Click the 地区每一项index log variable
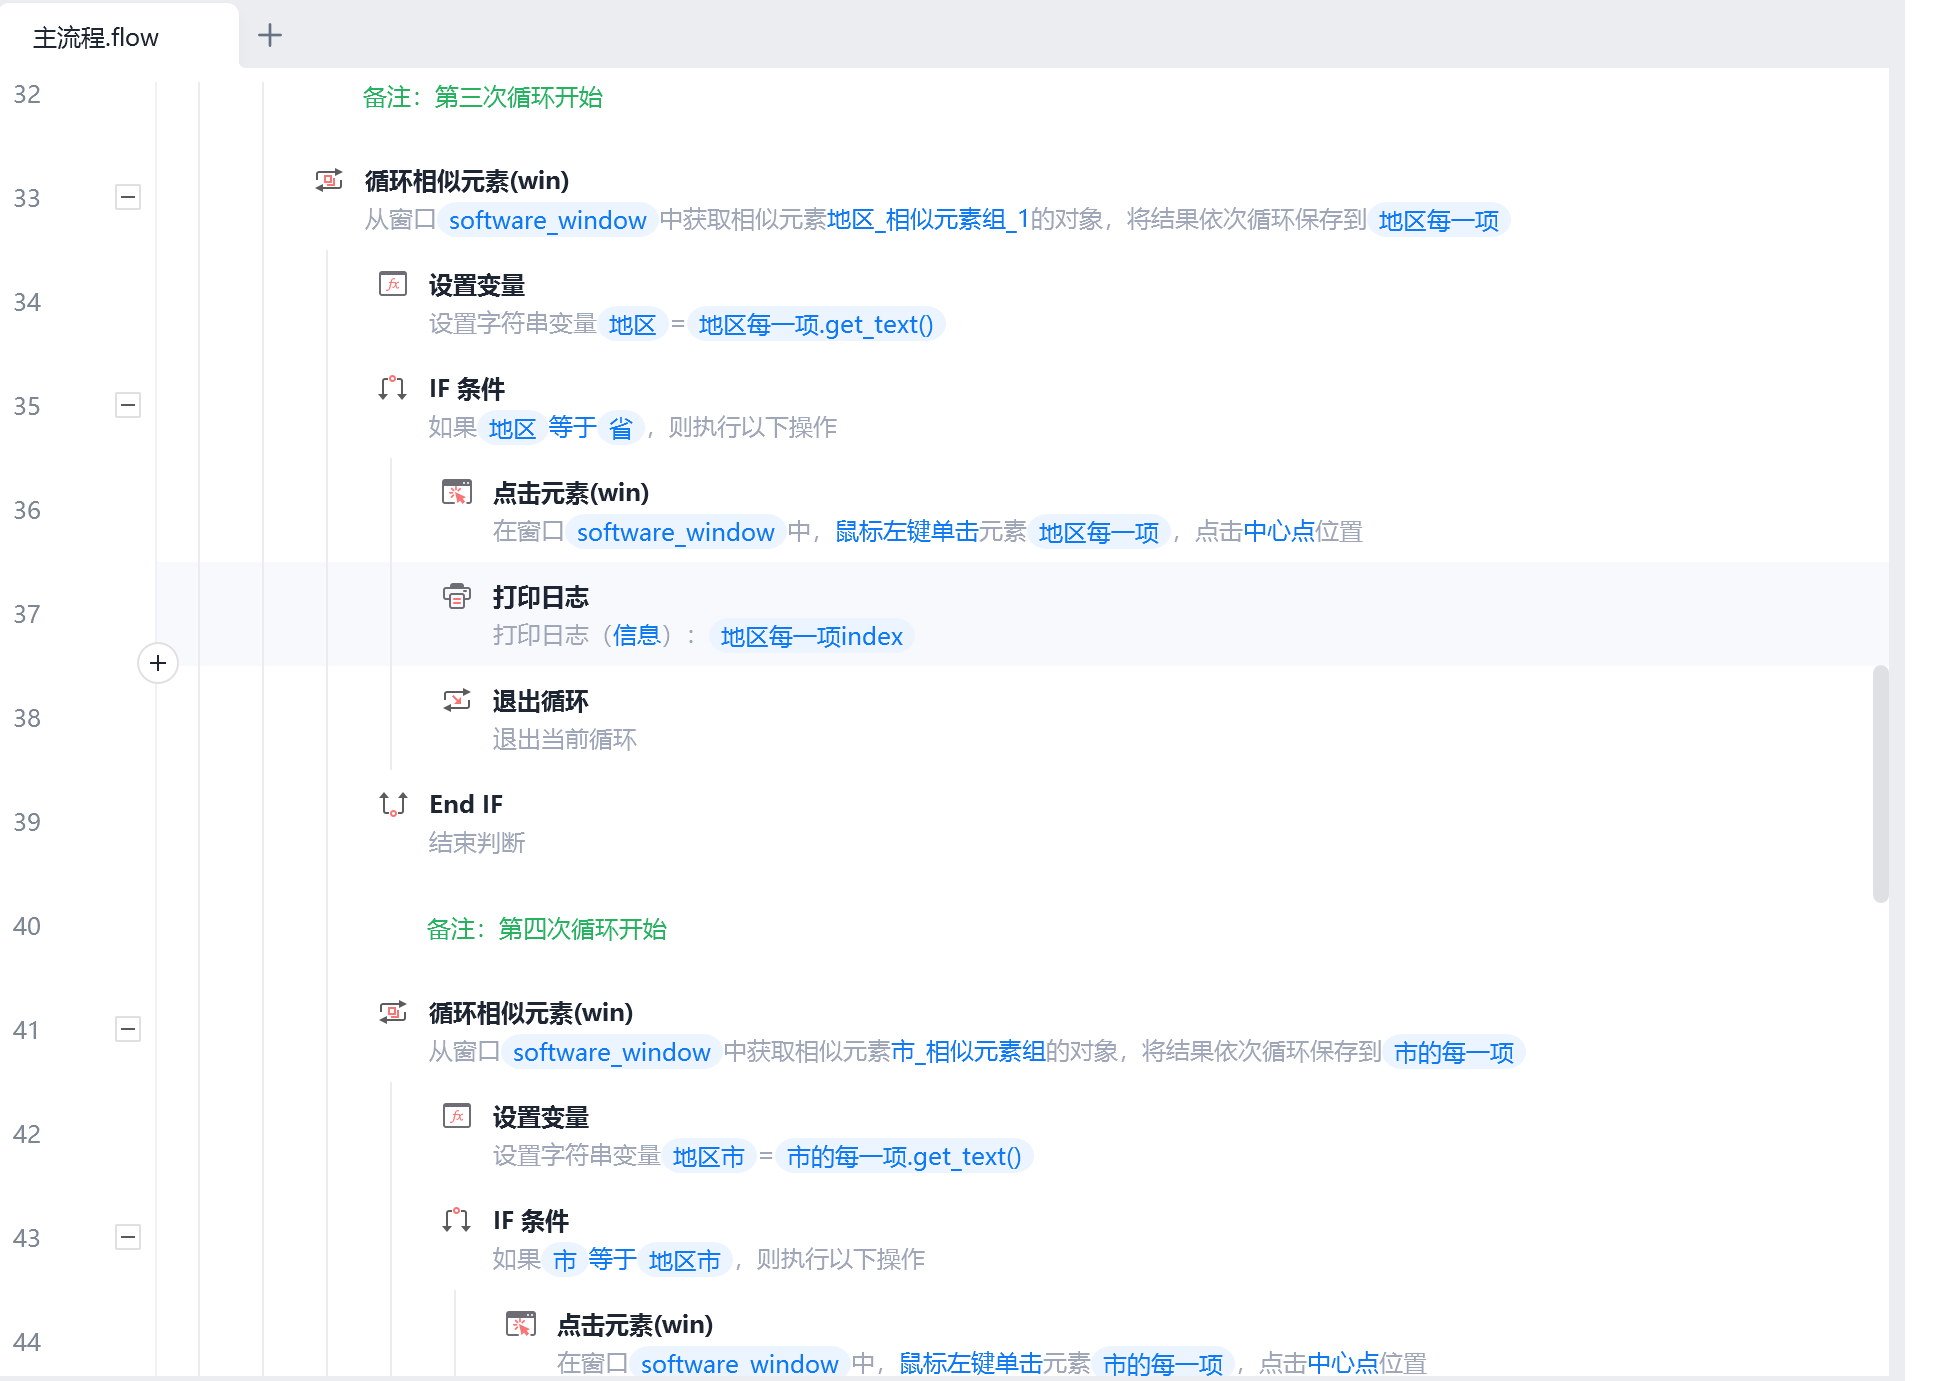The width and height of the screenshot is (1935, 1381). pos(811,636)
